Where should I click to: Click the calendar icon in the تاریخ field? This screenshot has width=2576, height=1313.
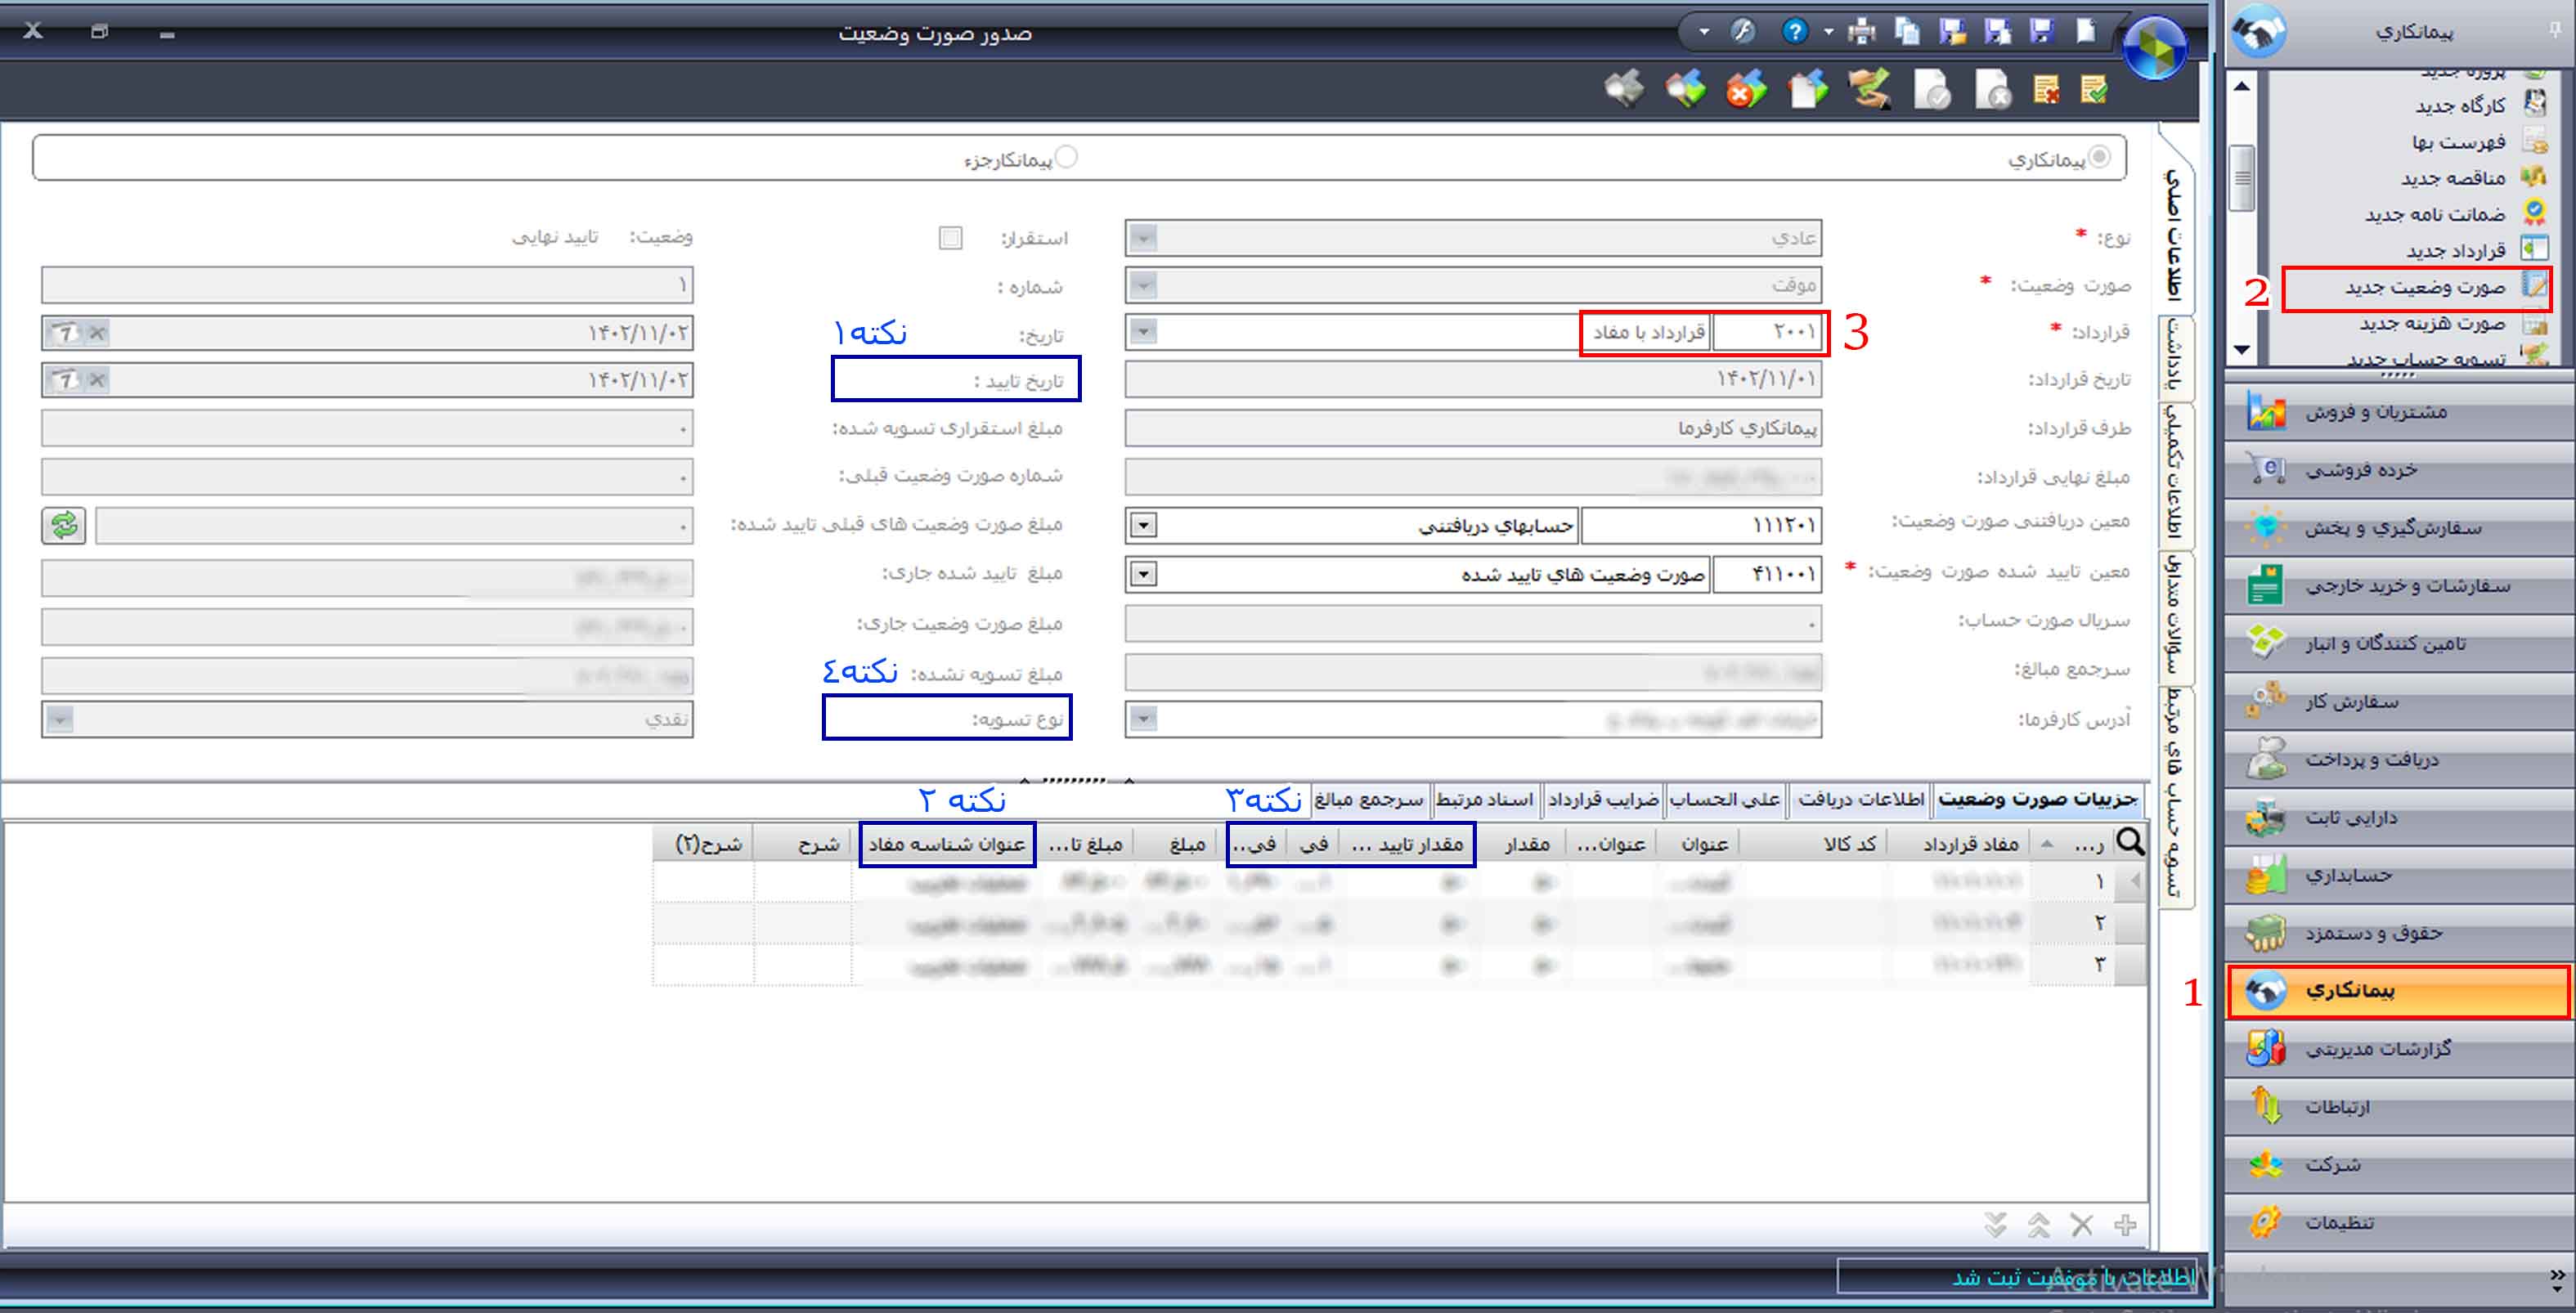coord(66,333)
